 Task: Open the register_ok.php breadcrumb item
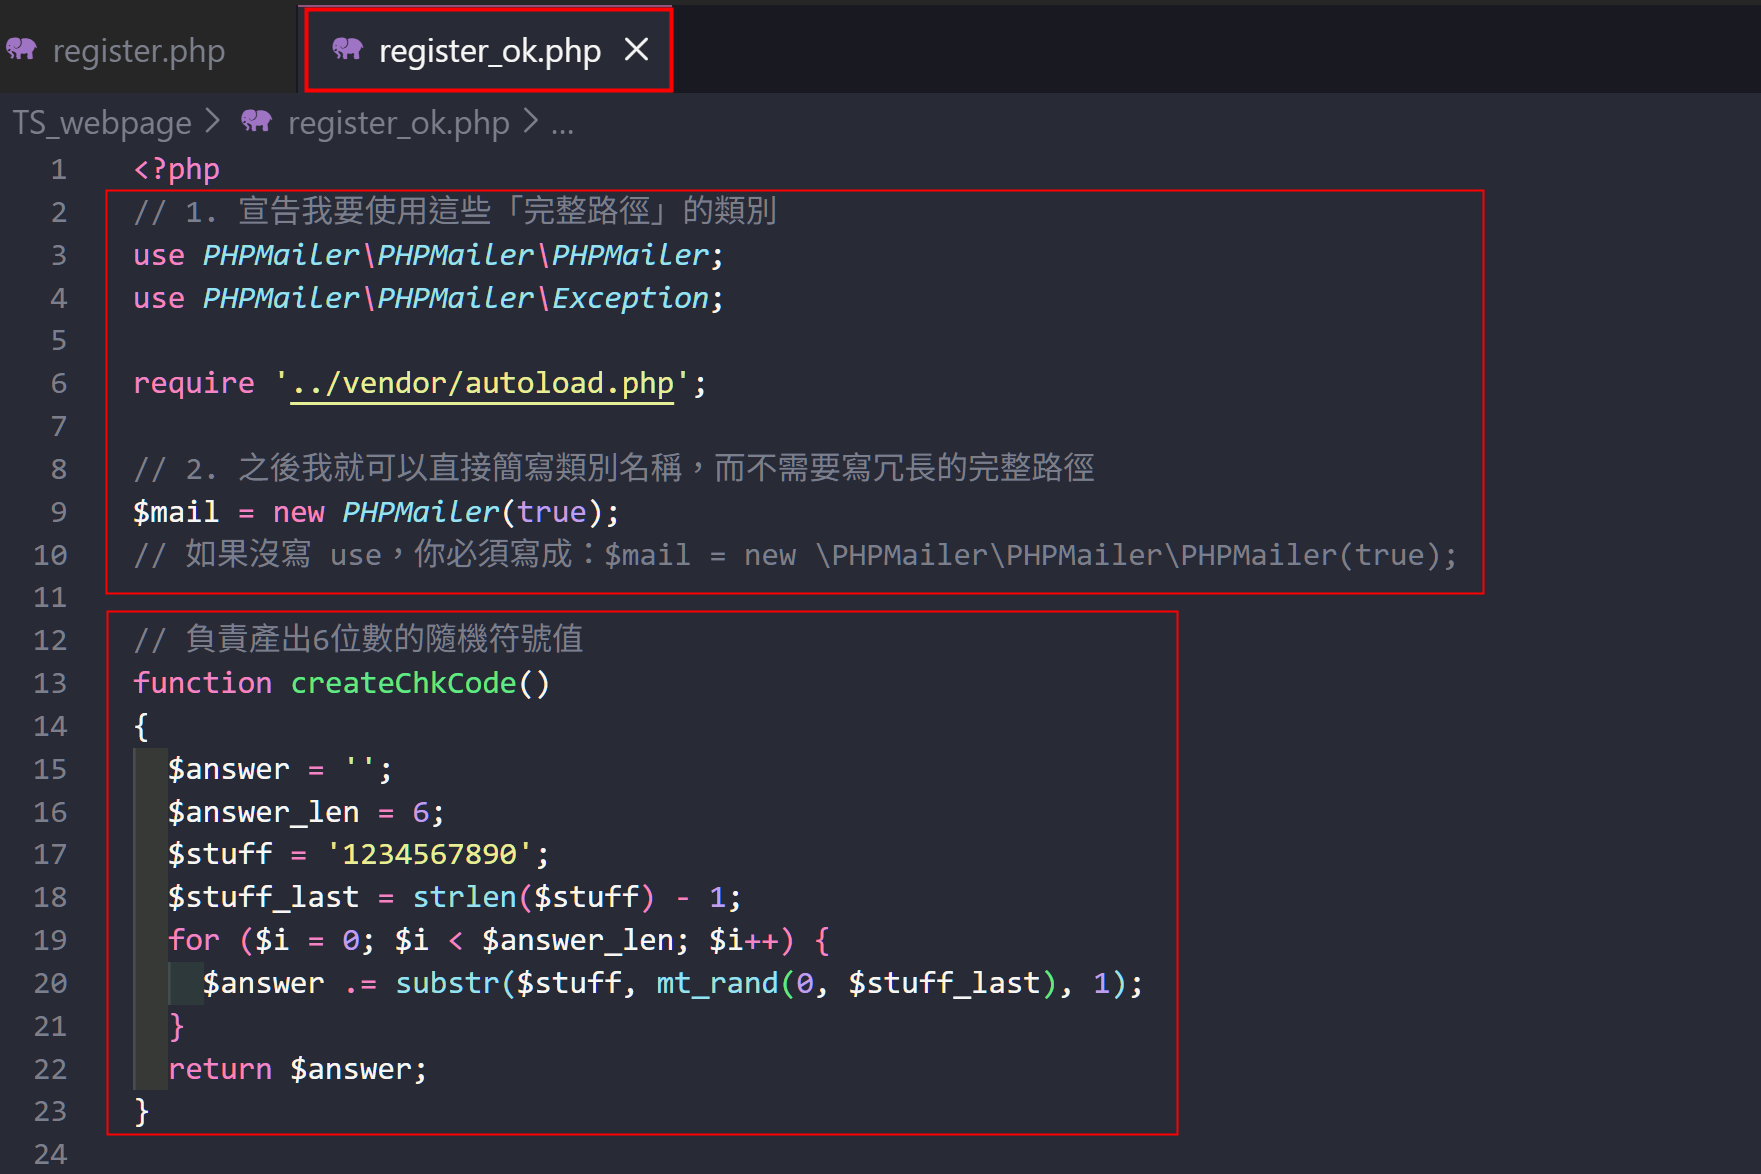tap(398, 122)
